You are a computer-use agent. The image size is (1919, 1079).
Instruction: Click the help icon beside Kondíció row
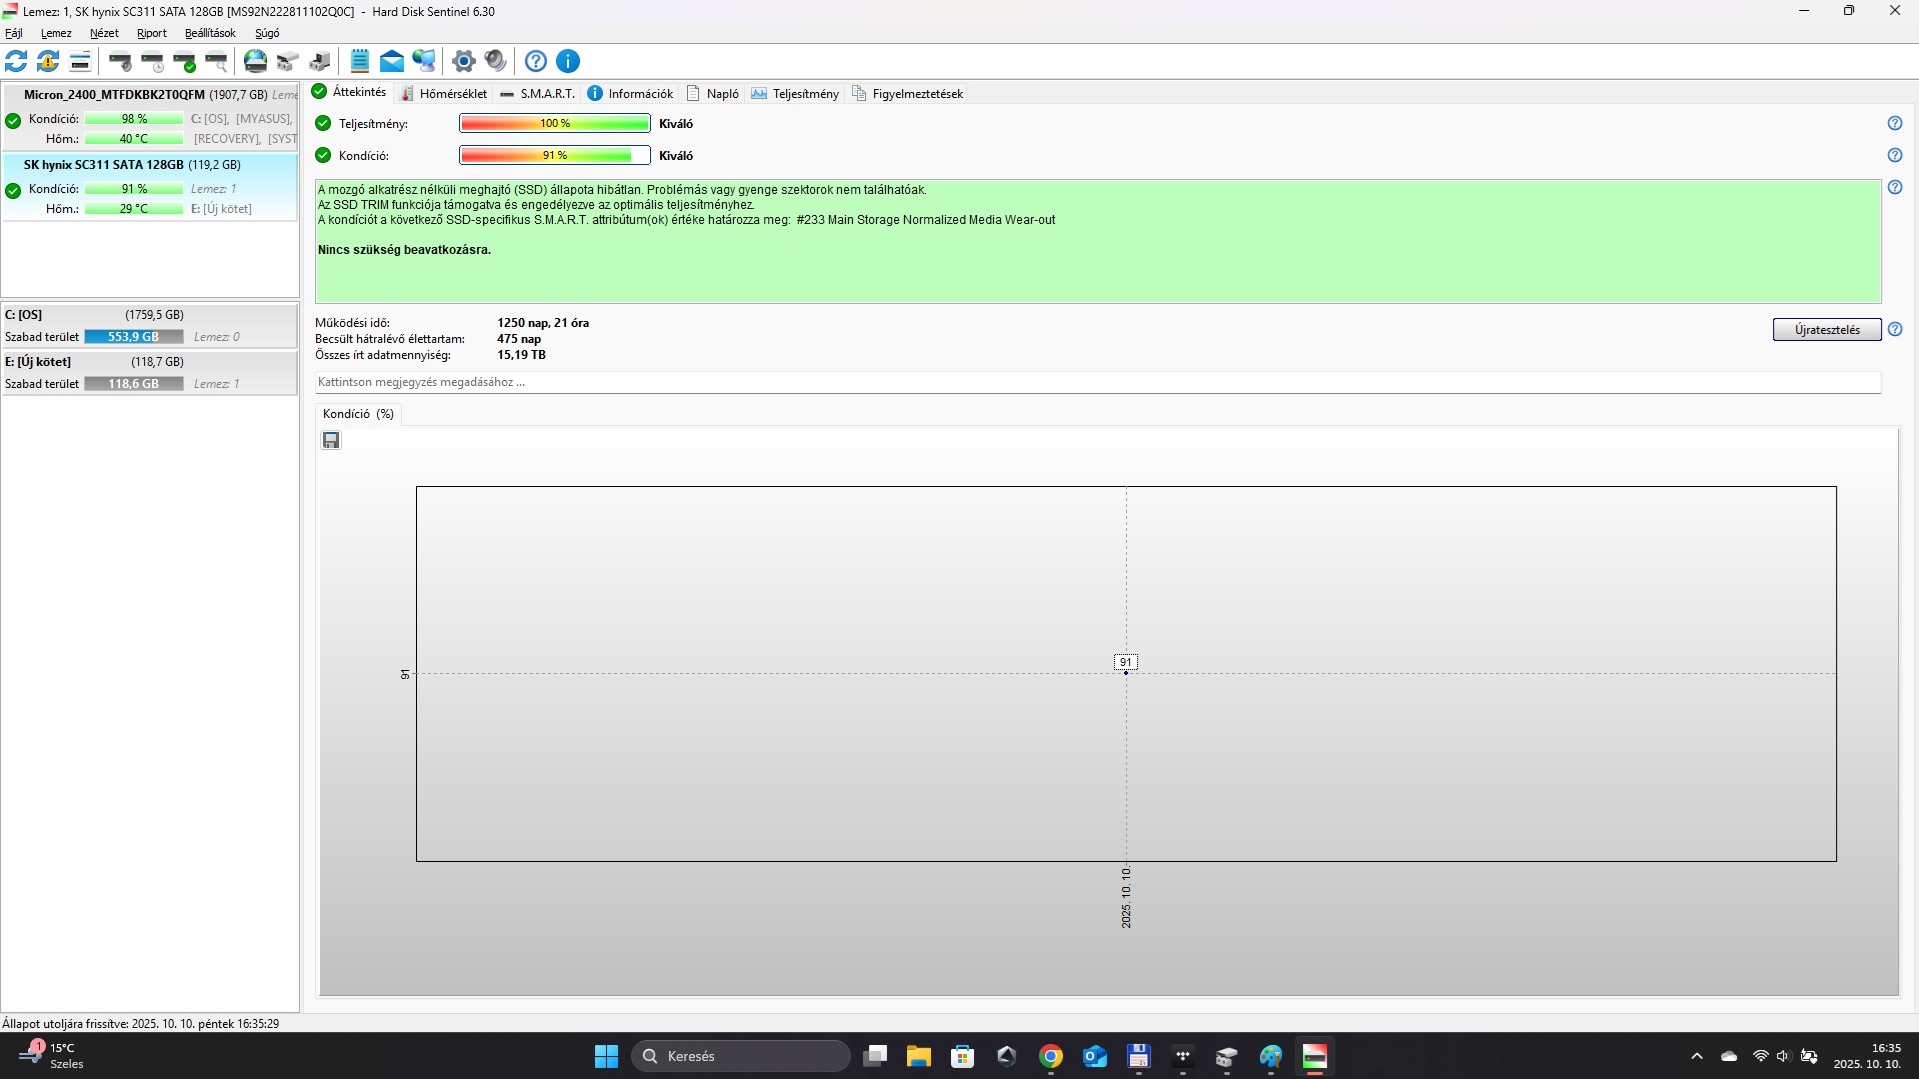click(x=1895, y=155)
